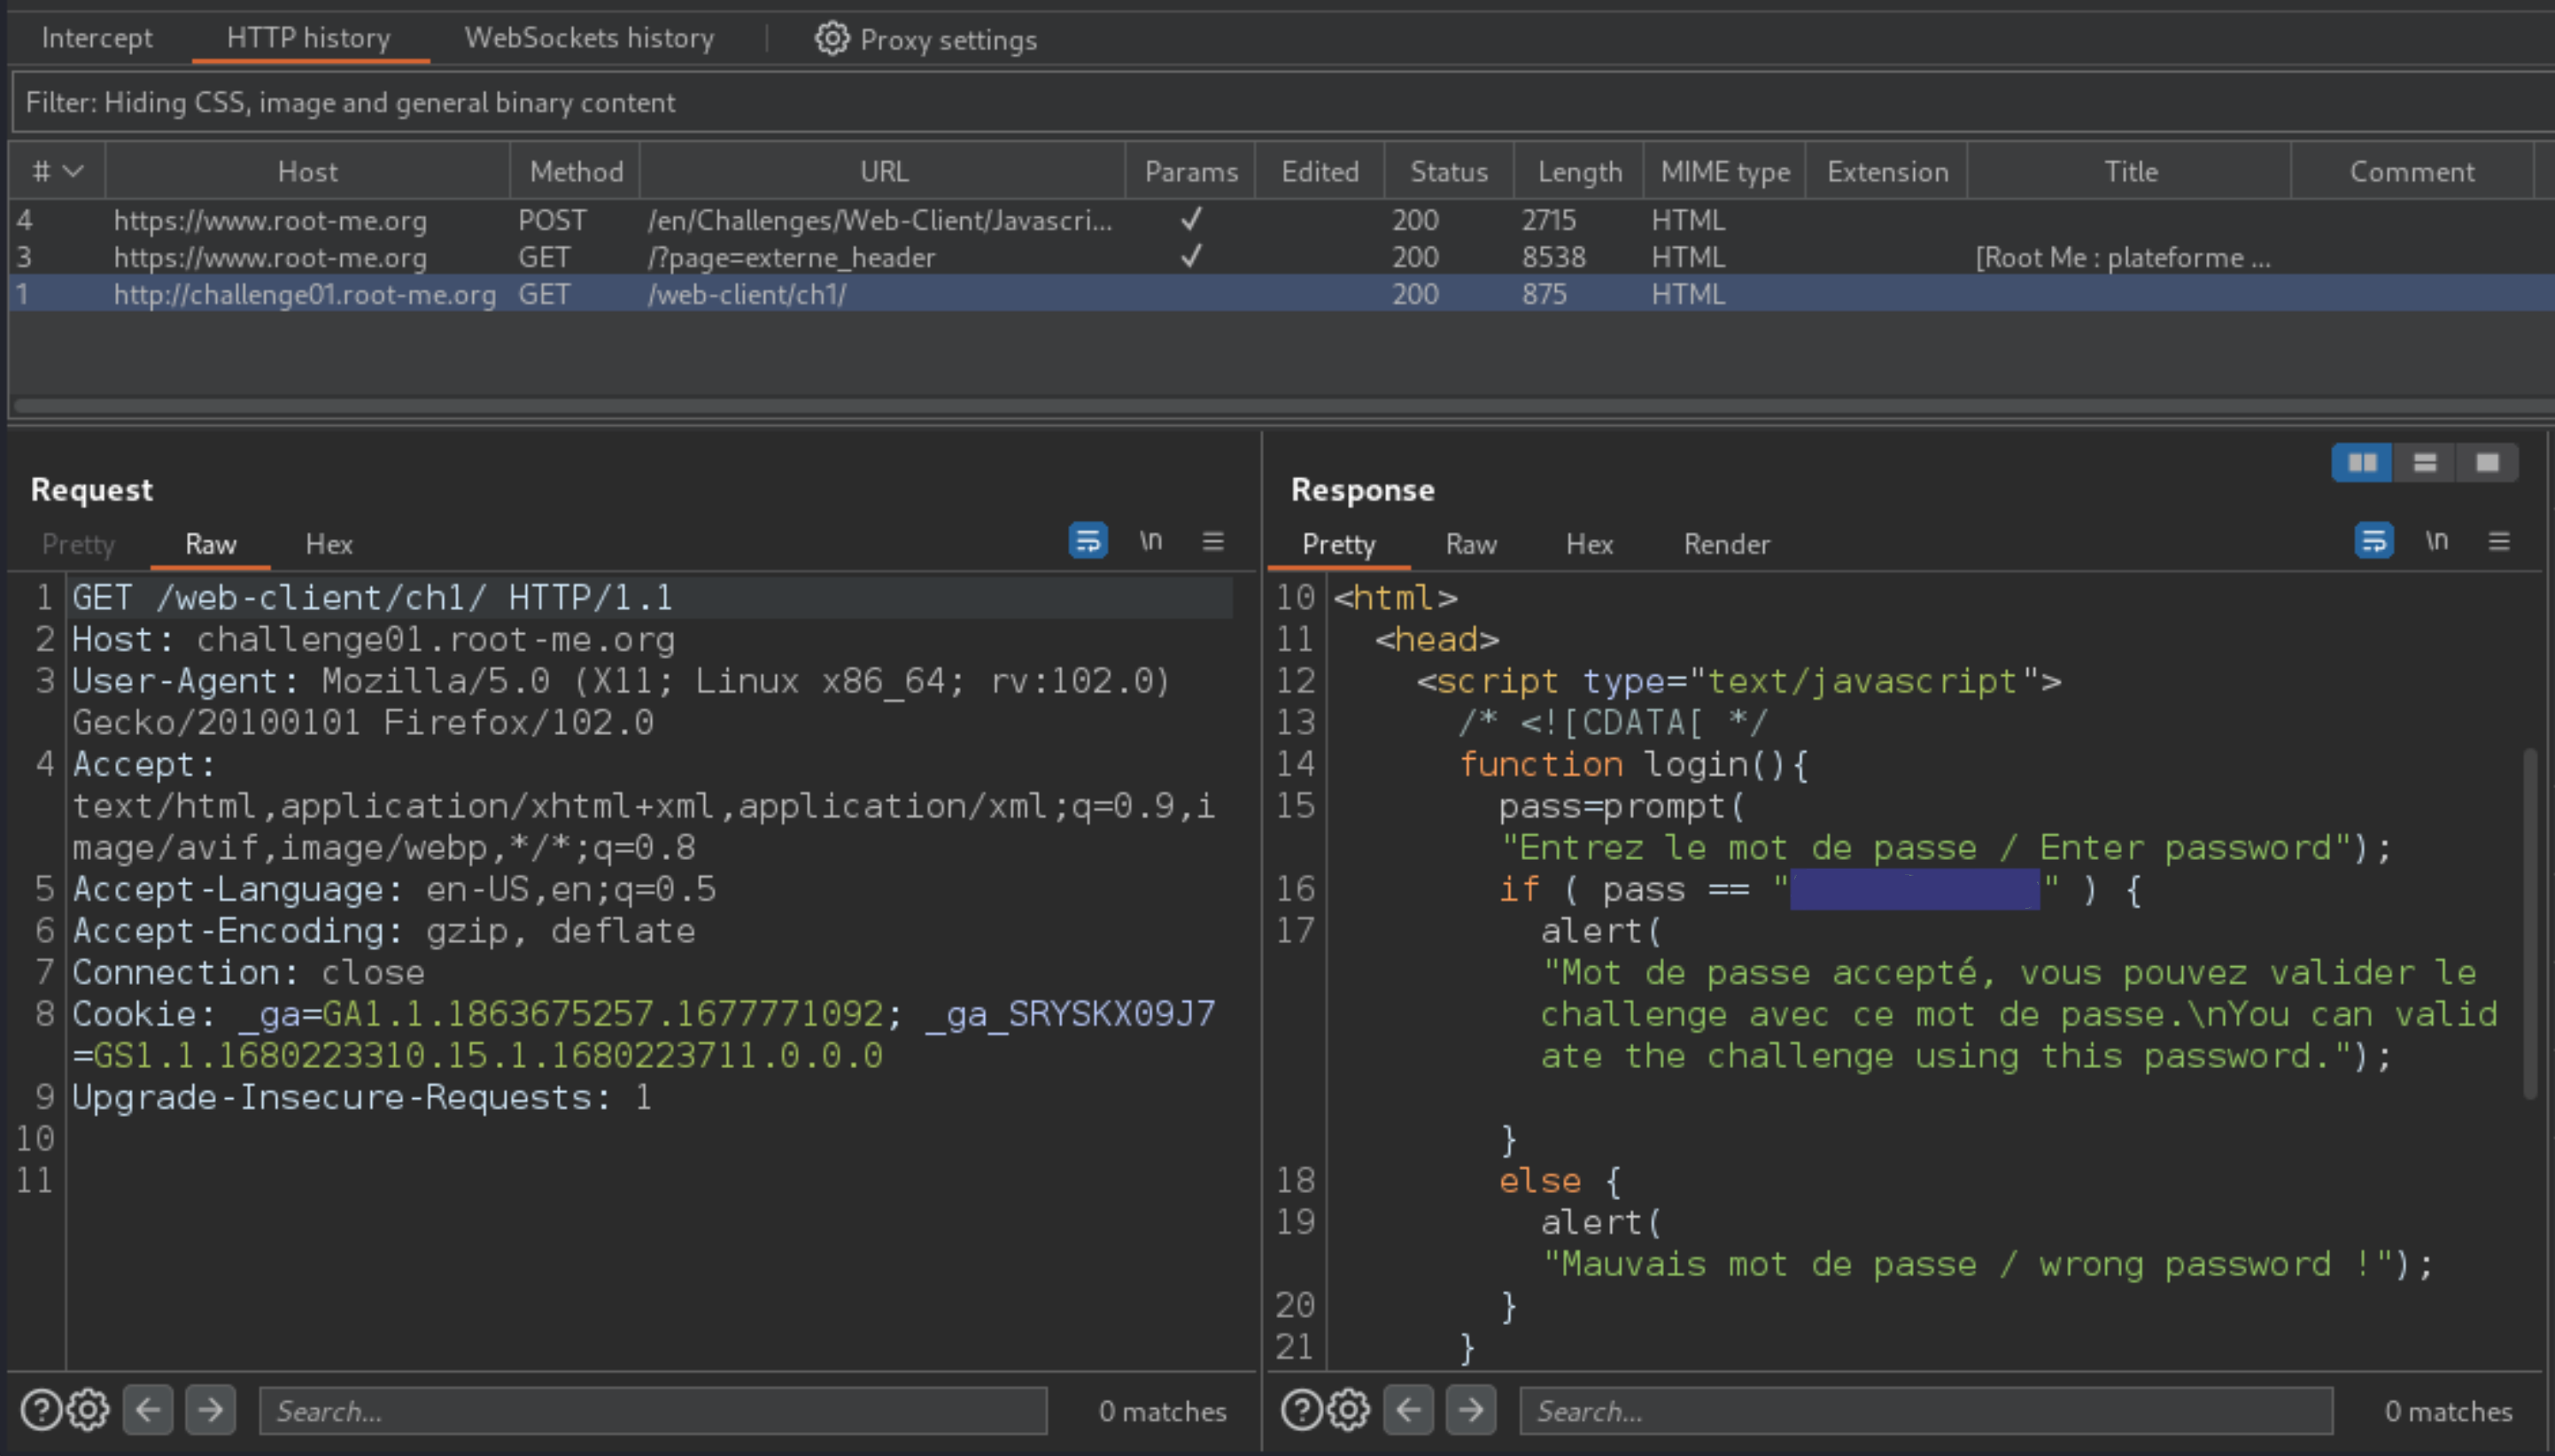Click the filter bar hiding CSS content
Screen dimensions: 2555x1456
pos(1282,103)
